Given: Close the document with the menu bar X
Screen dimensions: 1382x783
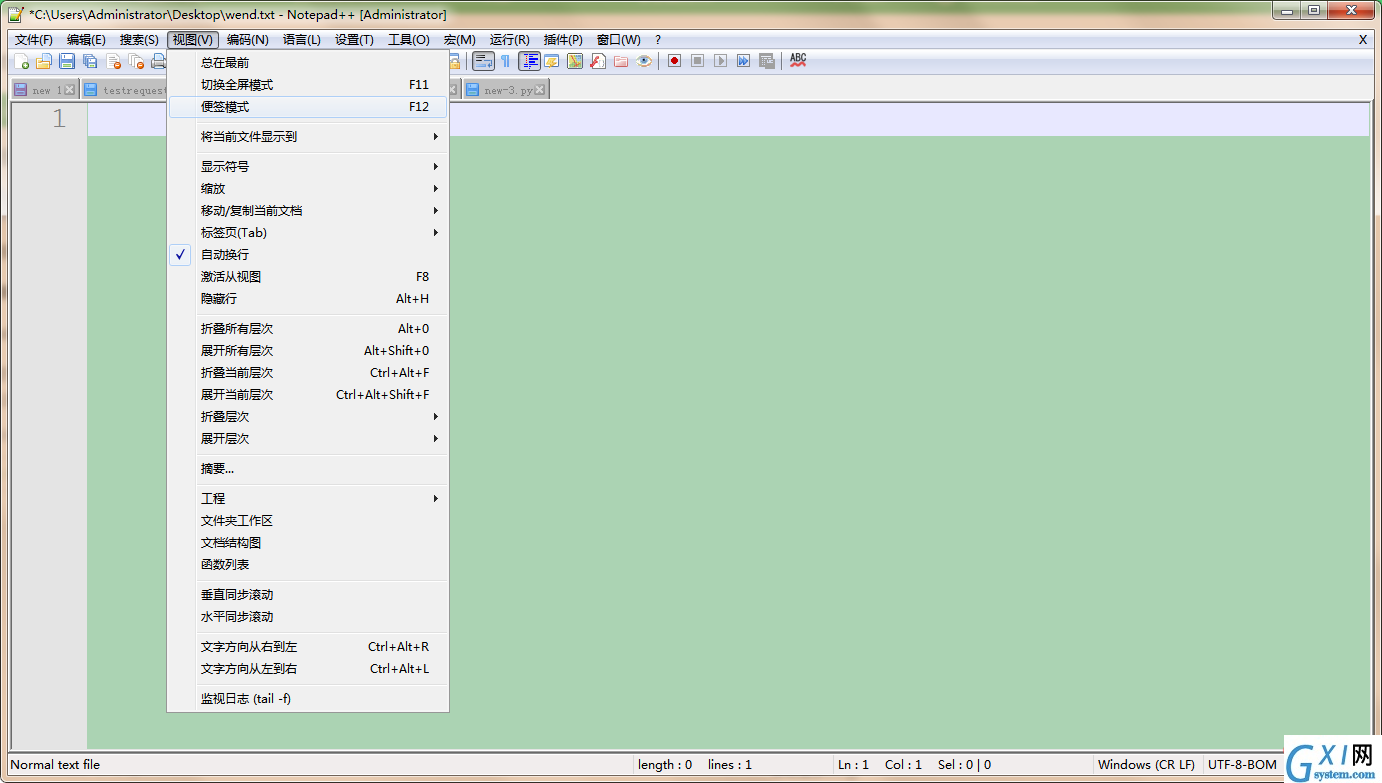Looking at the screenshot, I should click(1363, 40).
